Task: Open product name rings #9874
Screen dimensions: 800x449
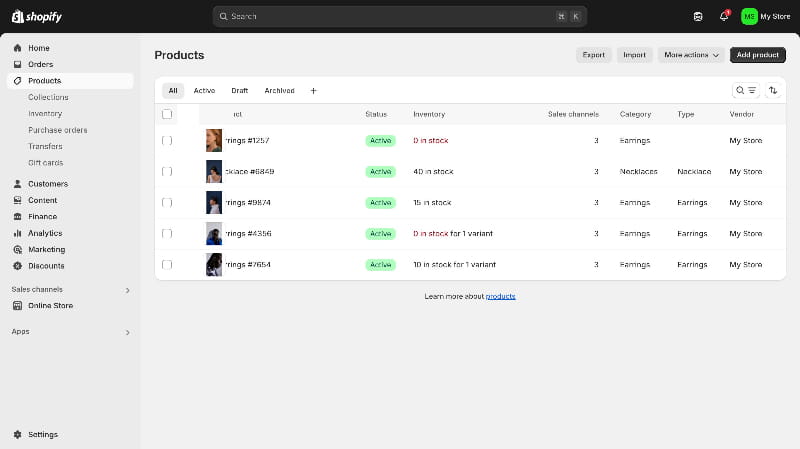Action: pos(248,203)
